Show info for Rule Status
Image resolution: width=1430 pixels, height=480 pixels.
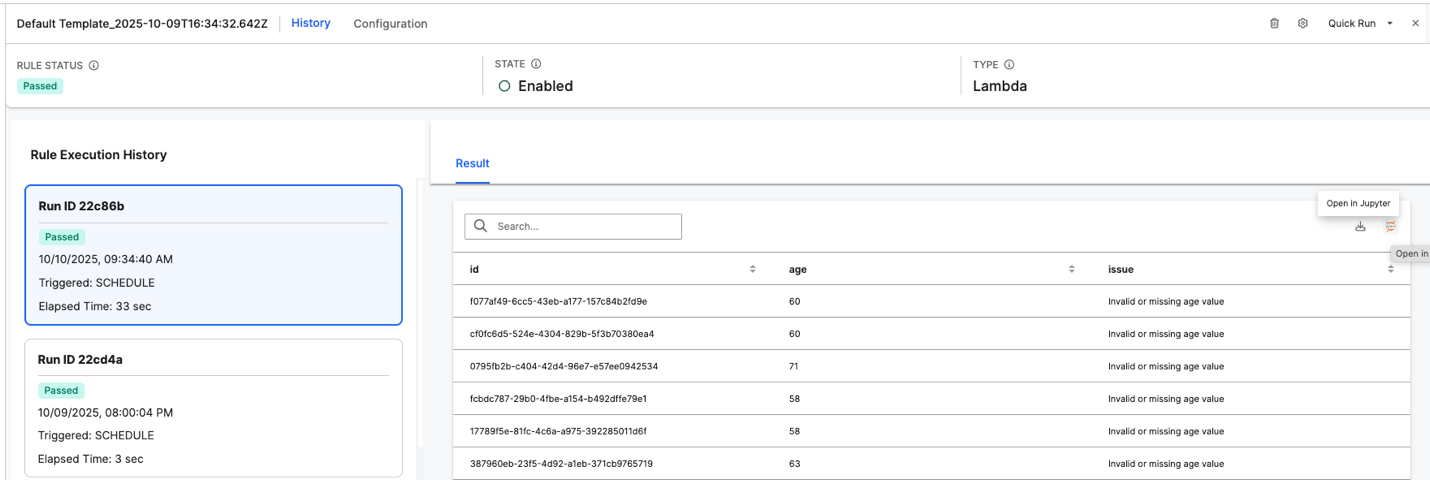[x=94, y=65]
